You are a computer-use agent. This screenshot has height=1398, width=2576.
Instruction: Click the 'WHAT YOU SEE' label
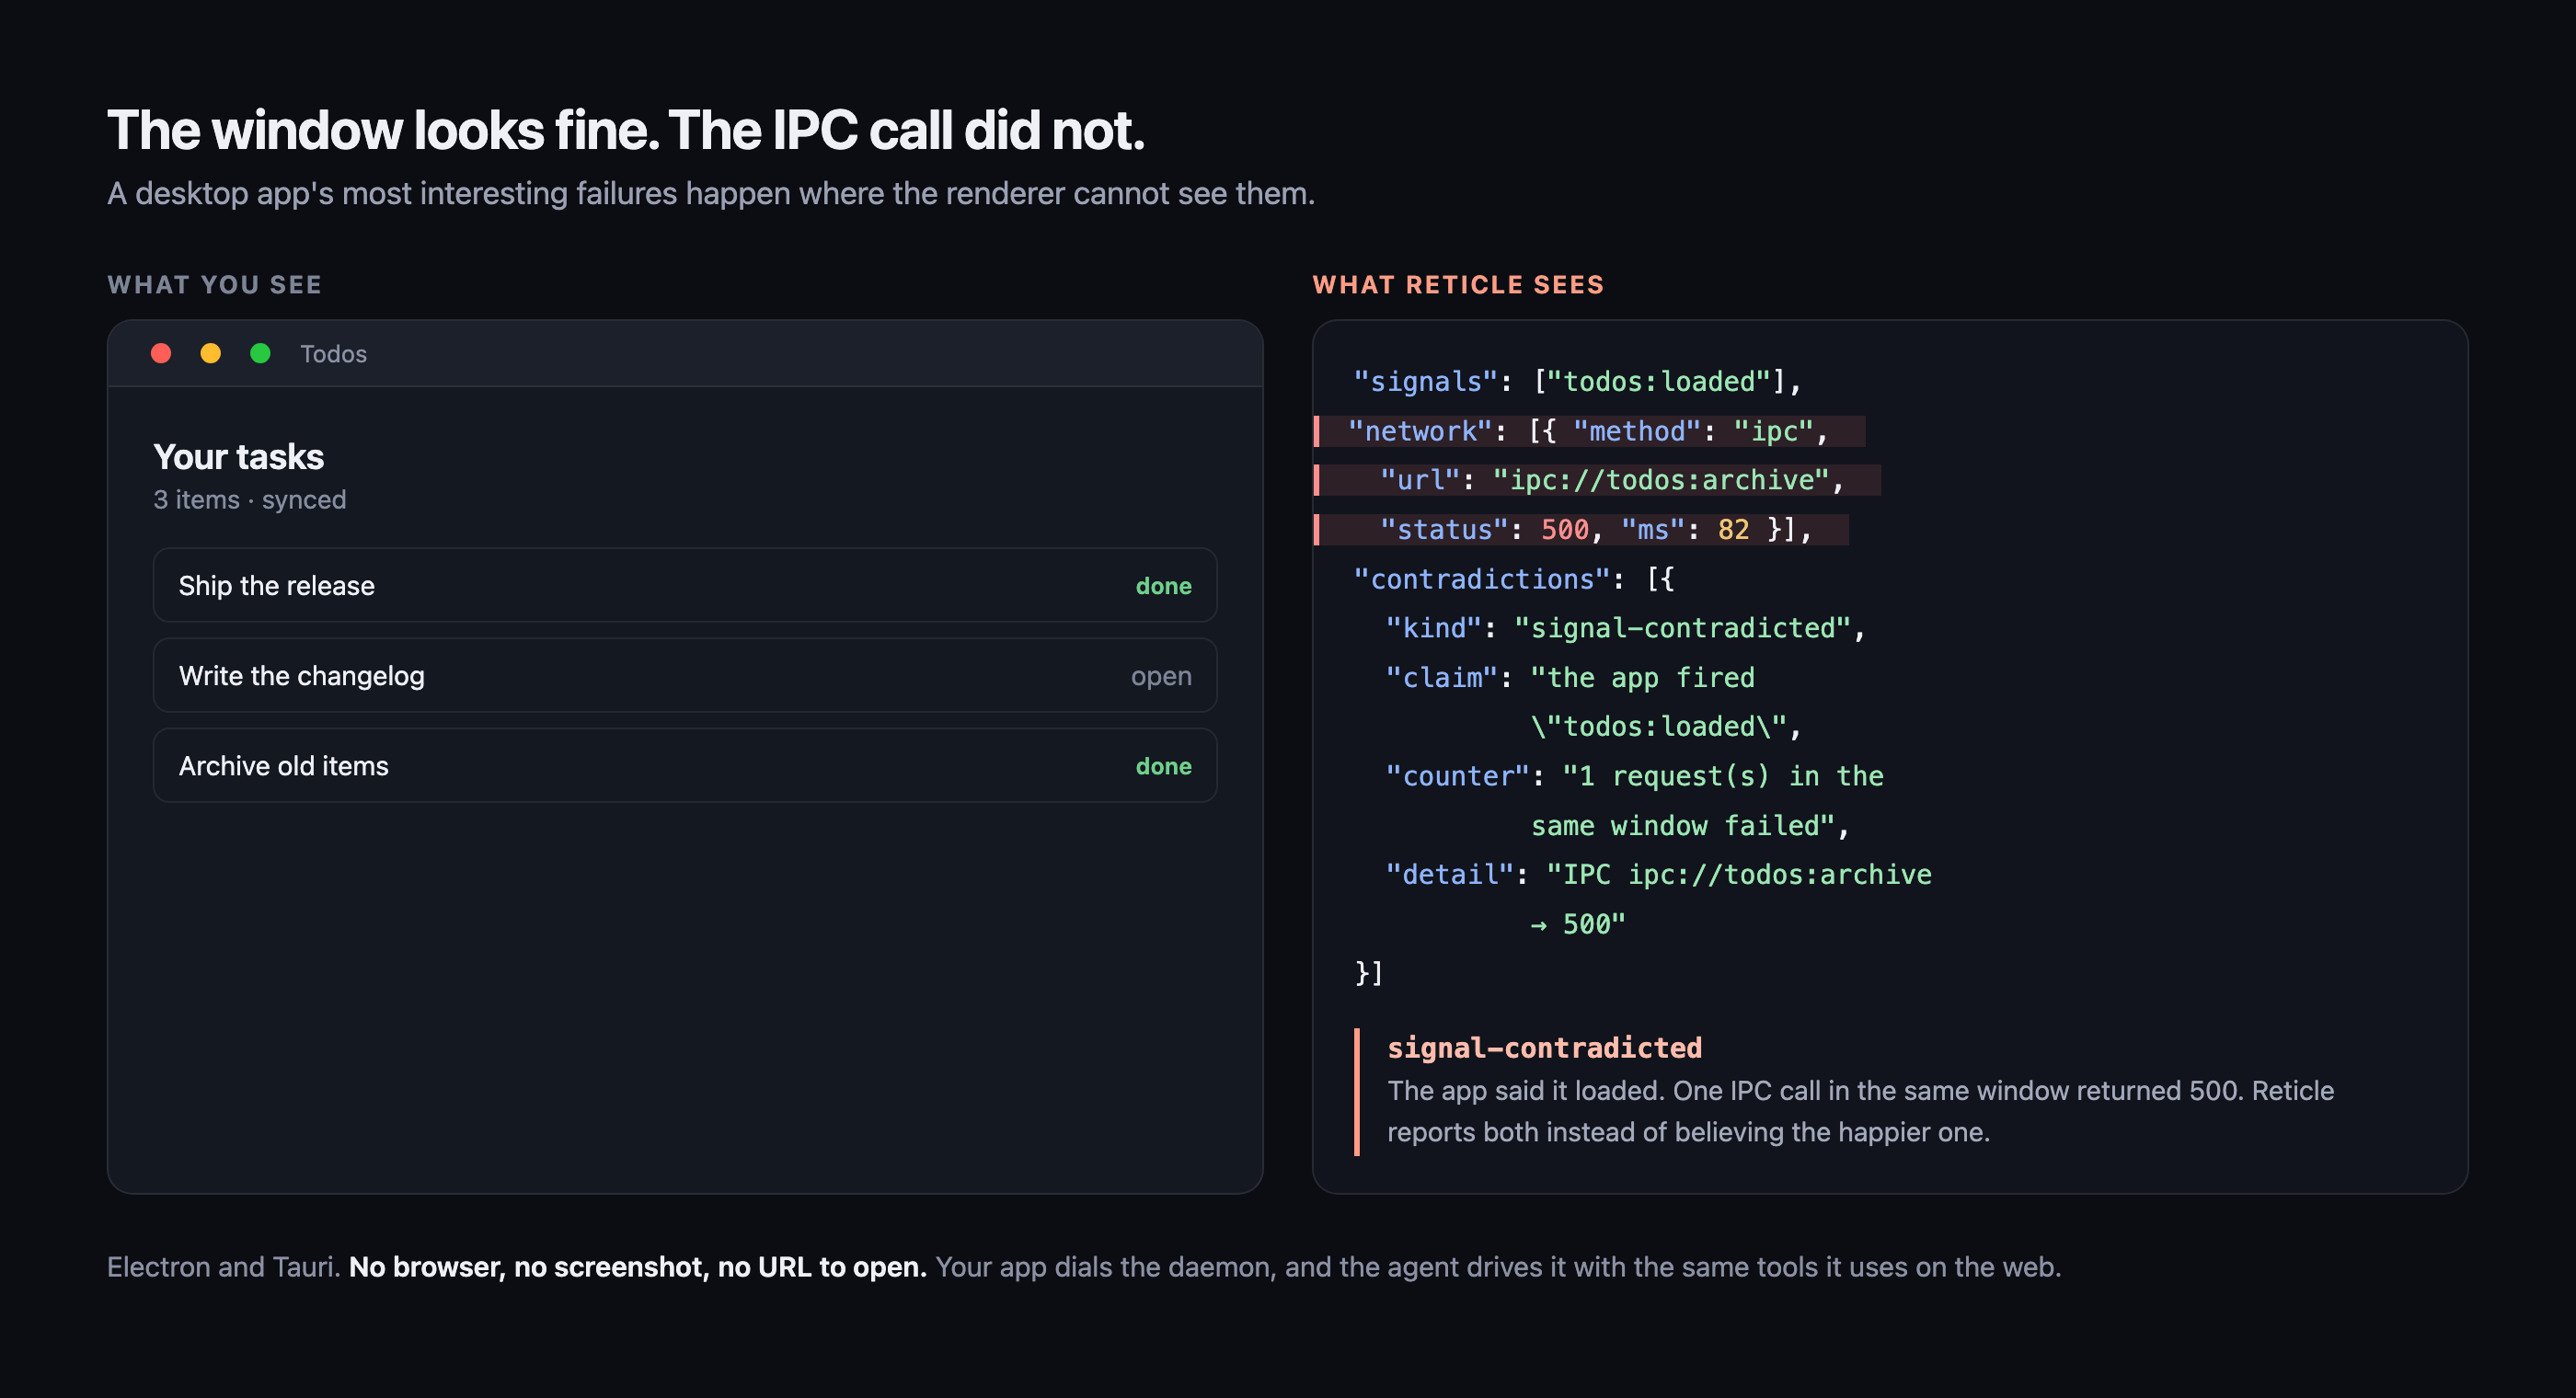point(214,285)
